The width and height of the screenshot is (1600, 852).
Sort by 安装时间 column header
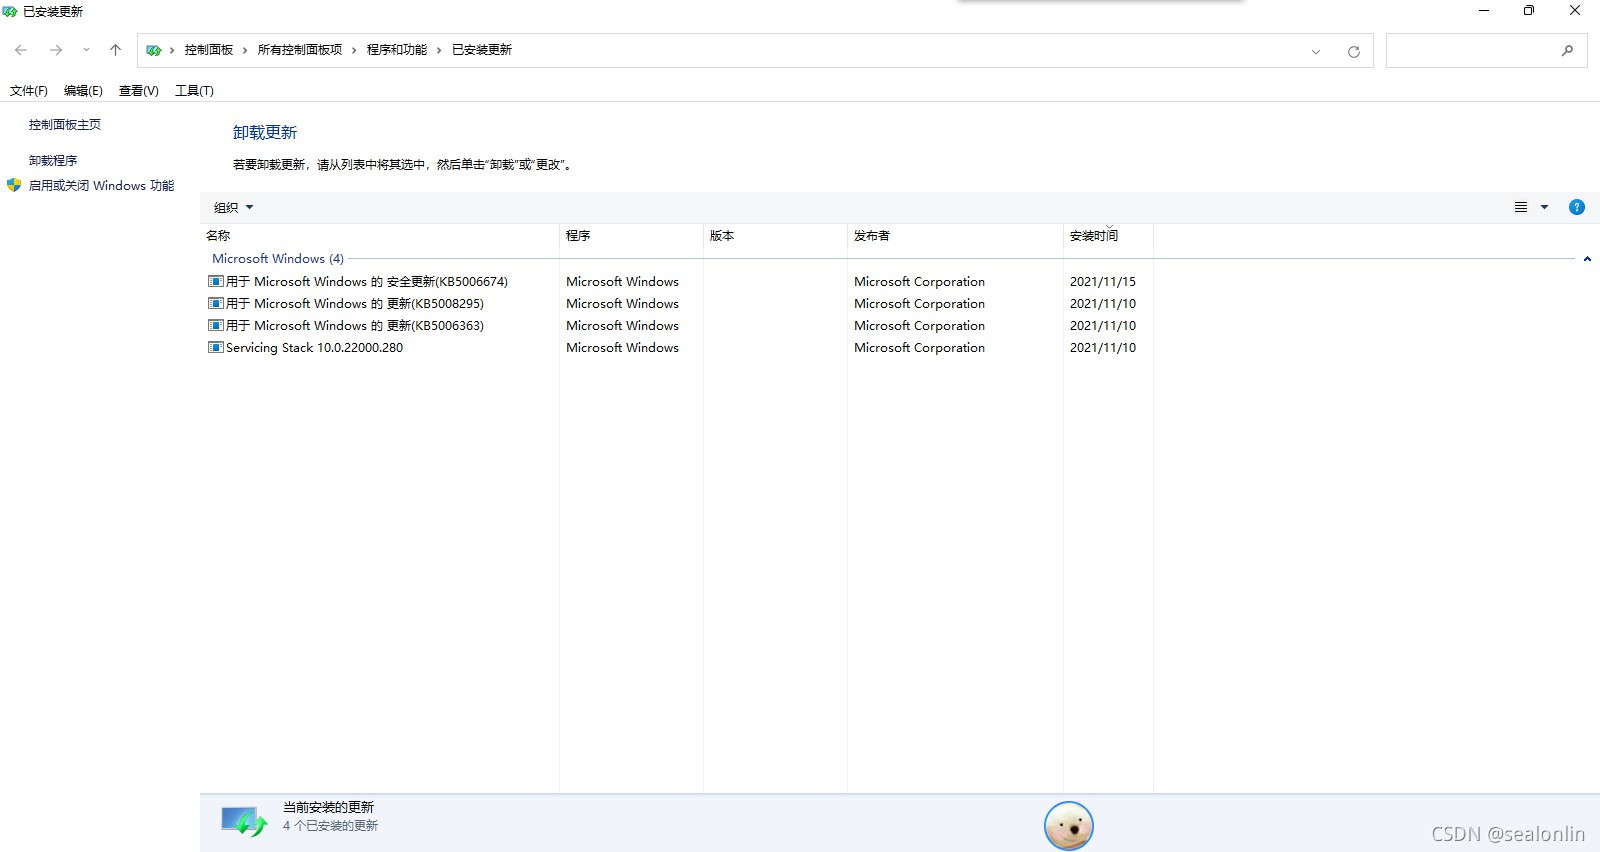[x=1108, y=236]
